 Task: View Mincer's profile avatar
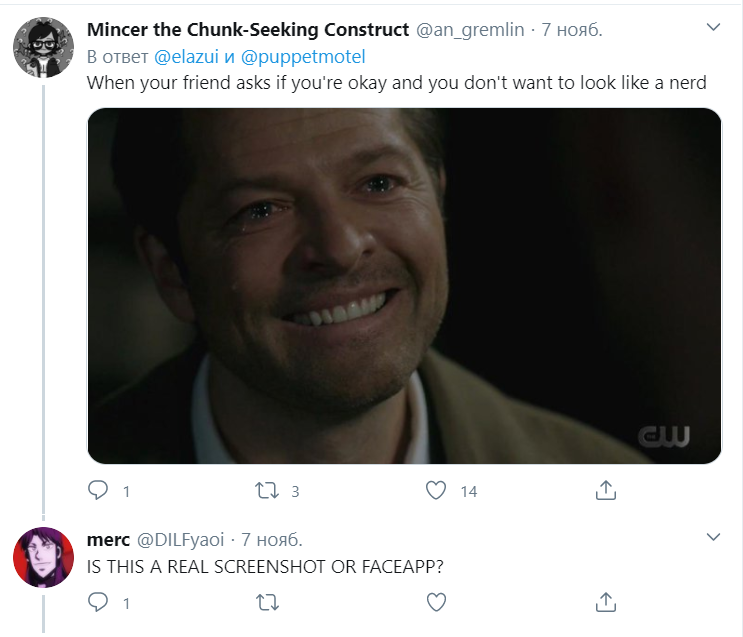(43, 47)
